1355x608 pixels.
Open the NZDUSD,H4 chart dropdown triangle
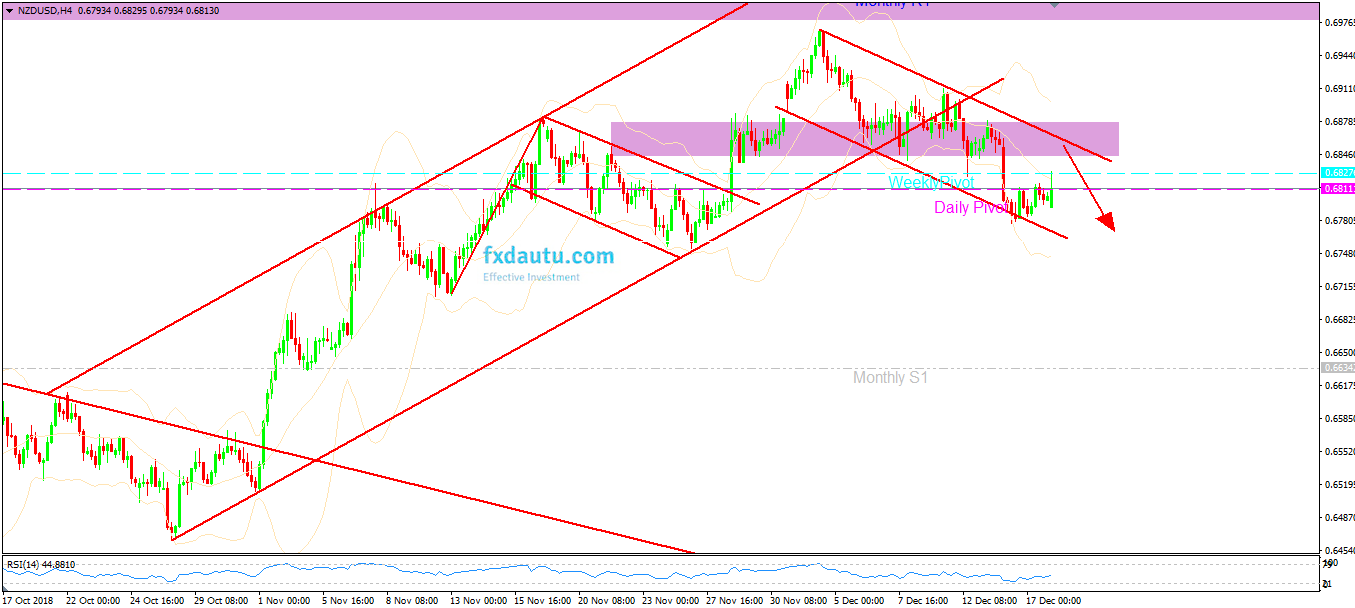[x=9, y=10]
